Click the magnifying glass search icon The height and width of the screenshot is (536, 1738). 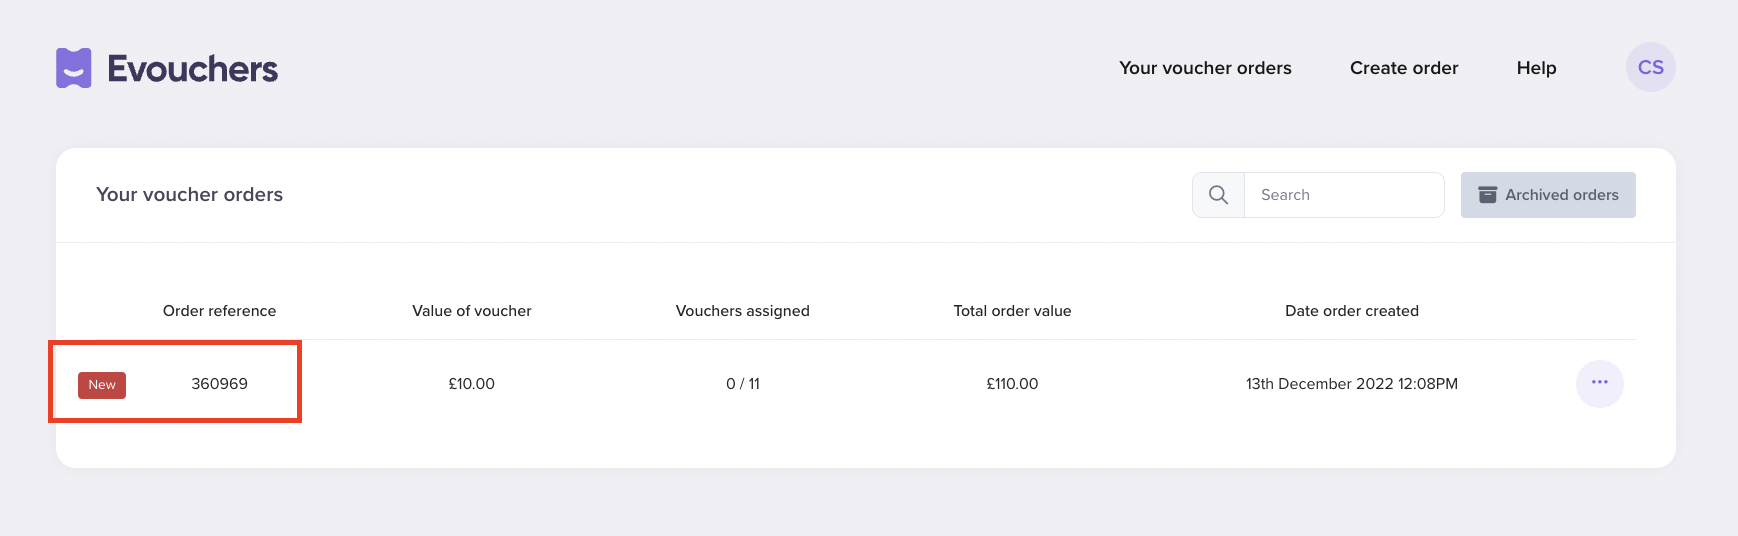[x=1218, y=195]
